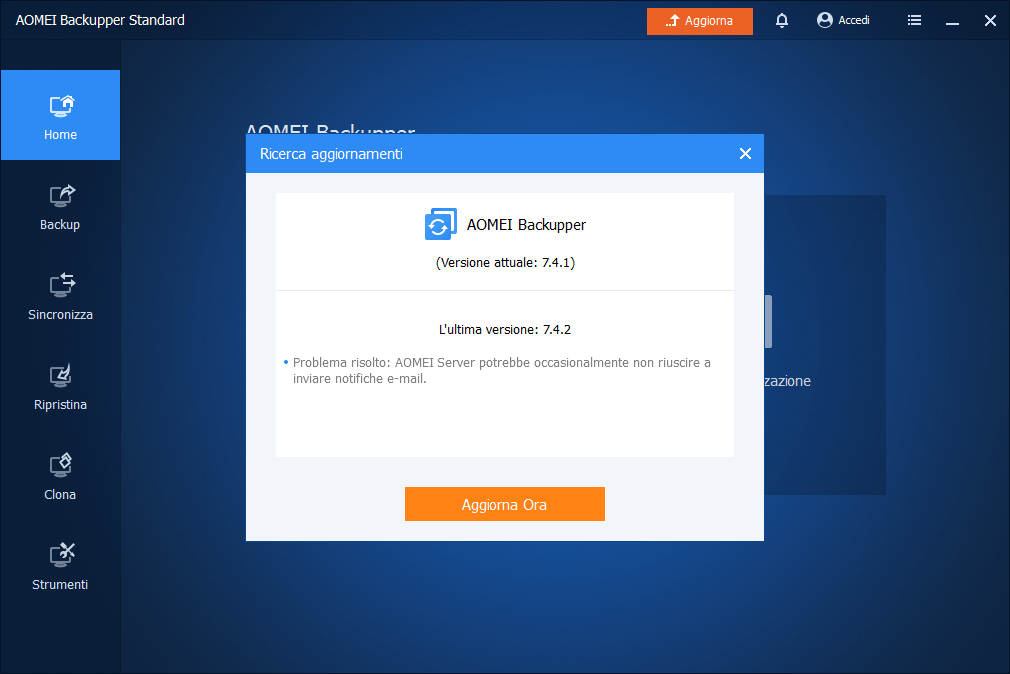Open the Clona section
Screen dimensions: 1010x674
(x=61, y=477)
